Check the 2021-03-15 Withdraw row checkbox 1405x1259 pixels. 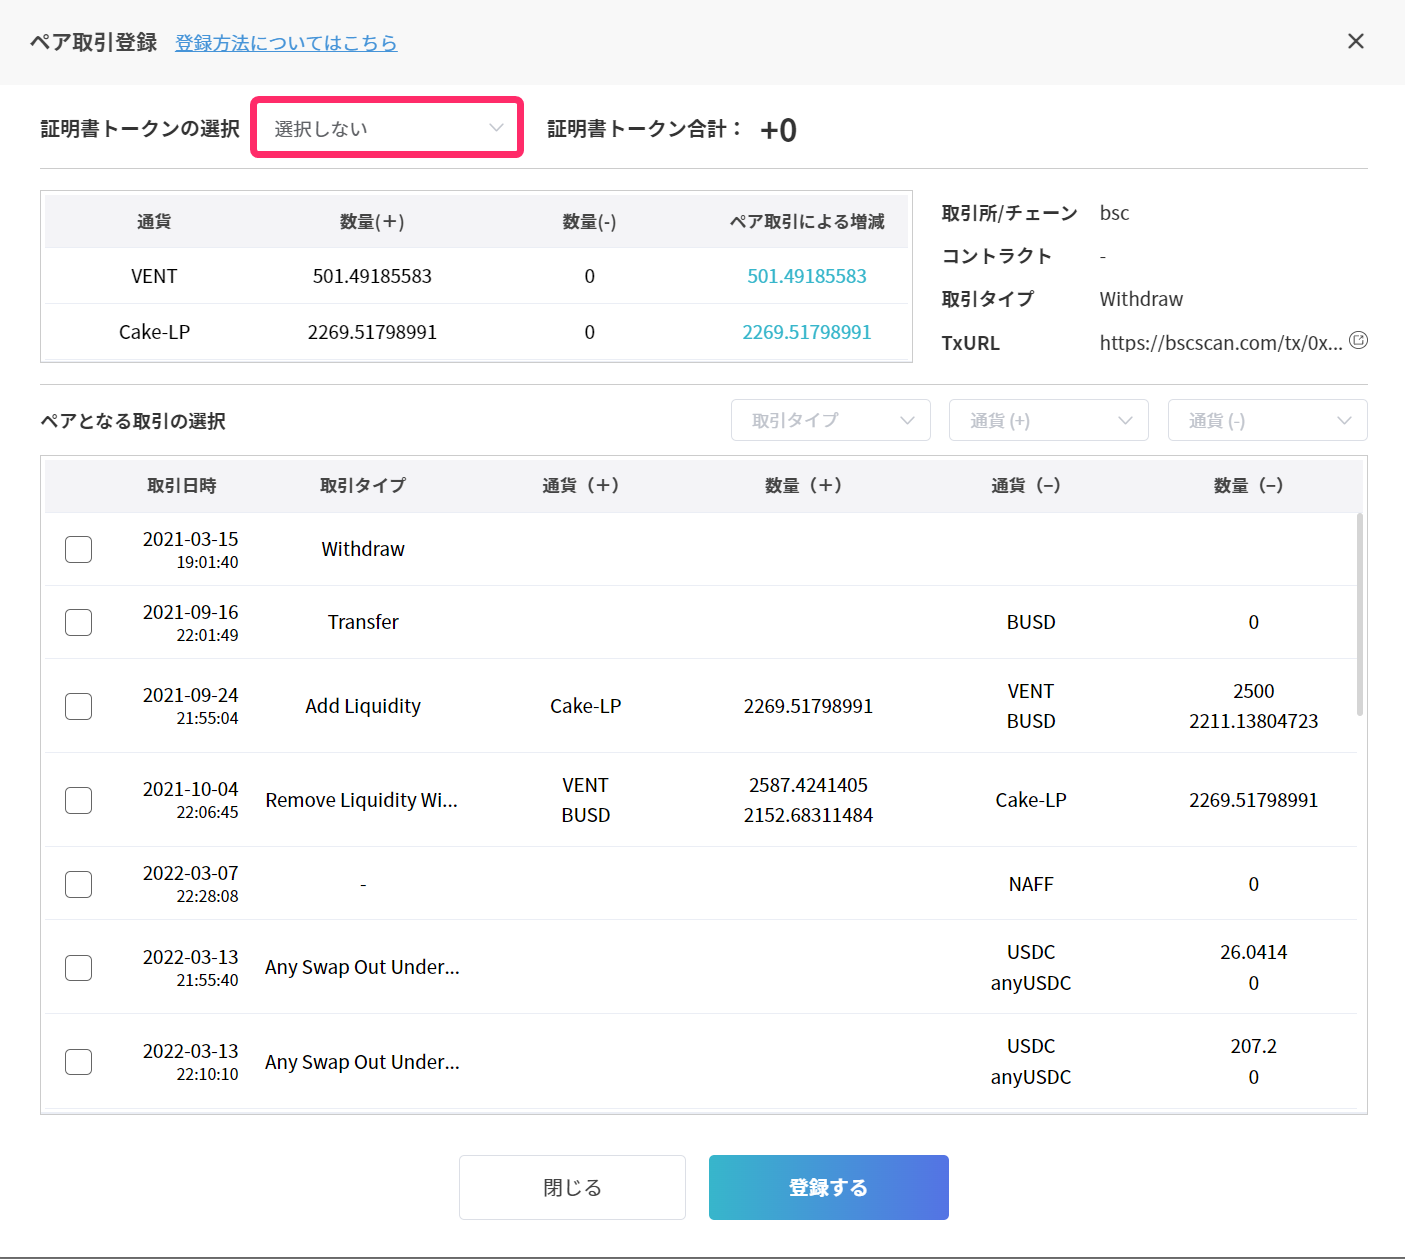click(78, 549)
